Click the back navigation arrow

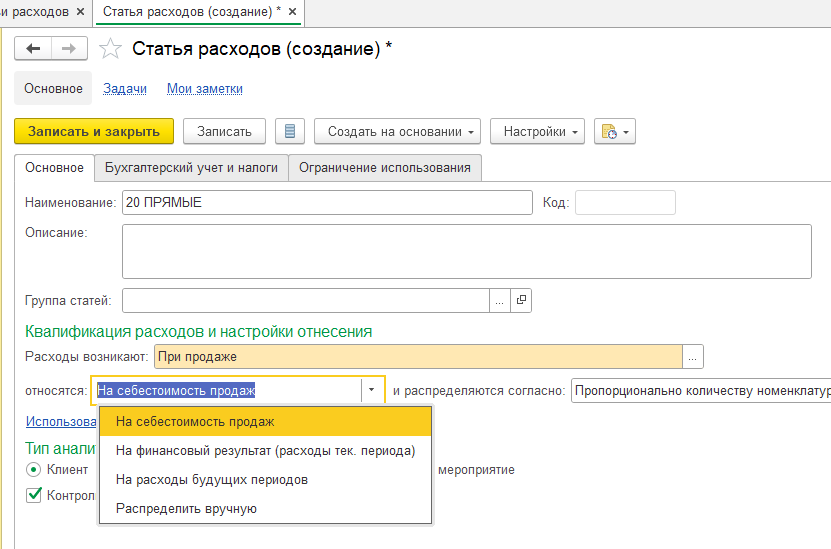34,50
